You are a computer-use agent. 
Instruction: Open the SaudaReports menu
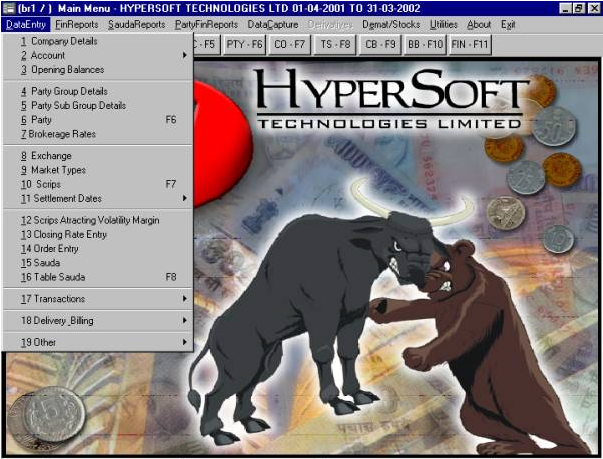click(x=137, y=25)
